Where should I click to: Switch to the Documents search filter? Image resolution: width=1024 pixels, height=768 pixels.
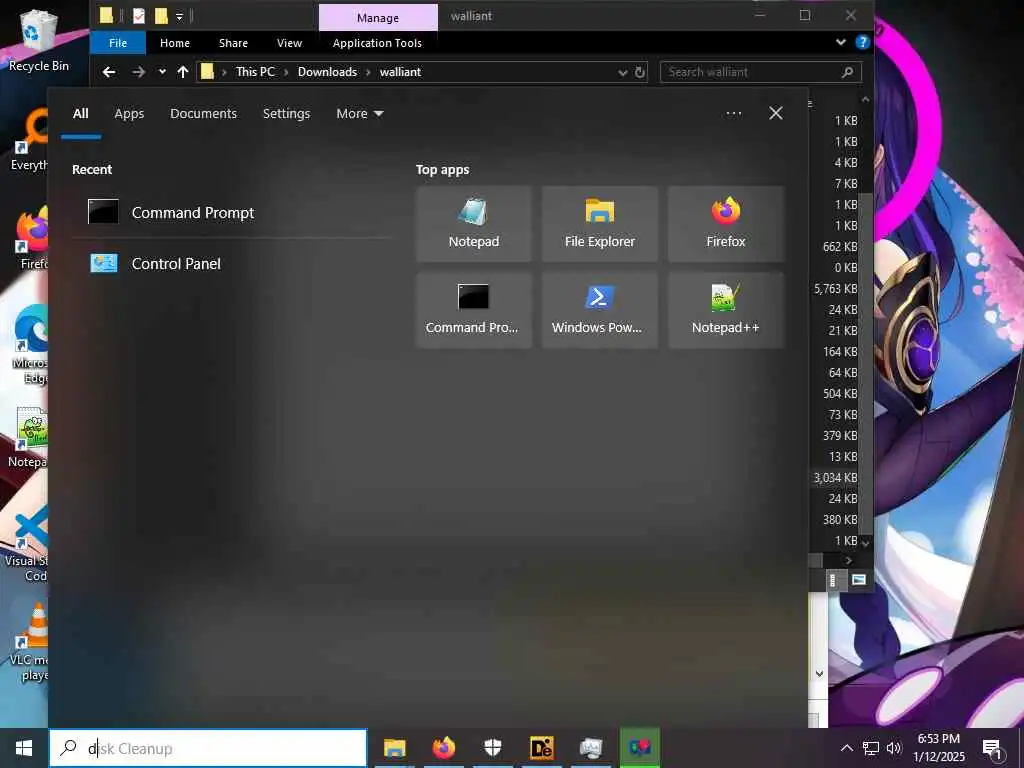(203, 114)
